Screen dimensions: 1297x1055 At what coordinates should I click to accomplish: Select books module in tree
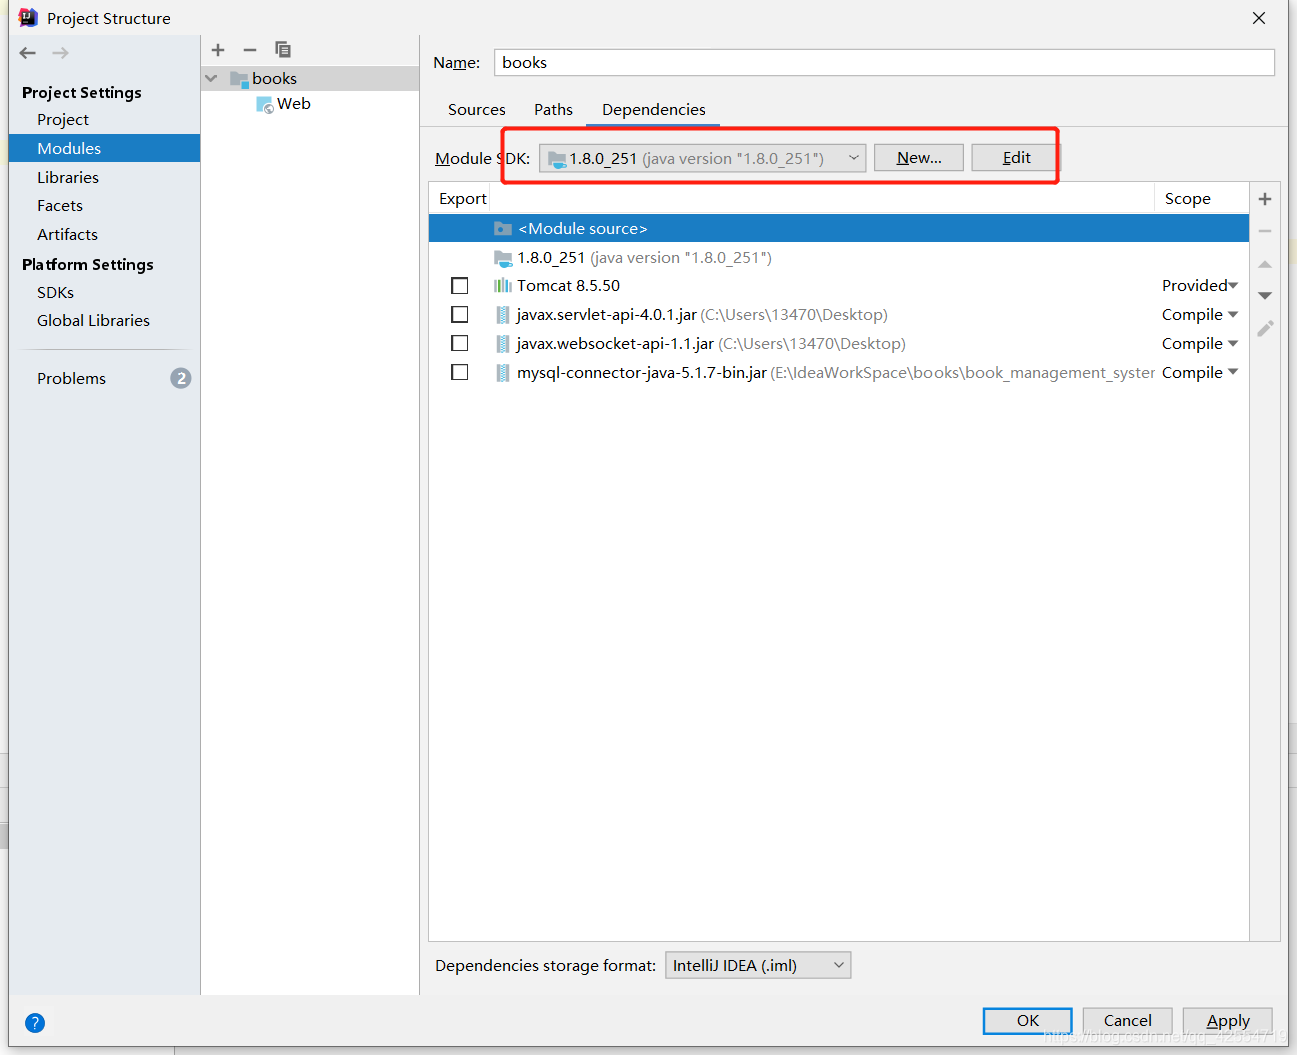(x=310, y=79)
